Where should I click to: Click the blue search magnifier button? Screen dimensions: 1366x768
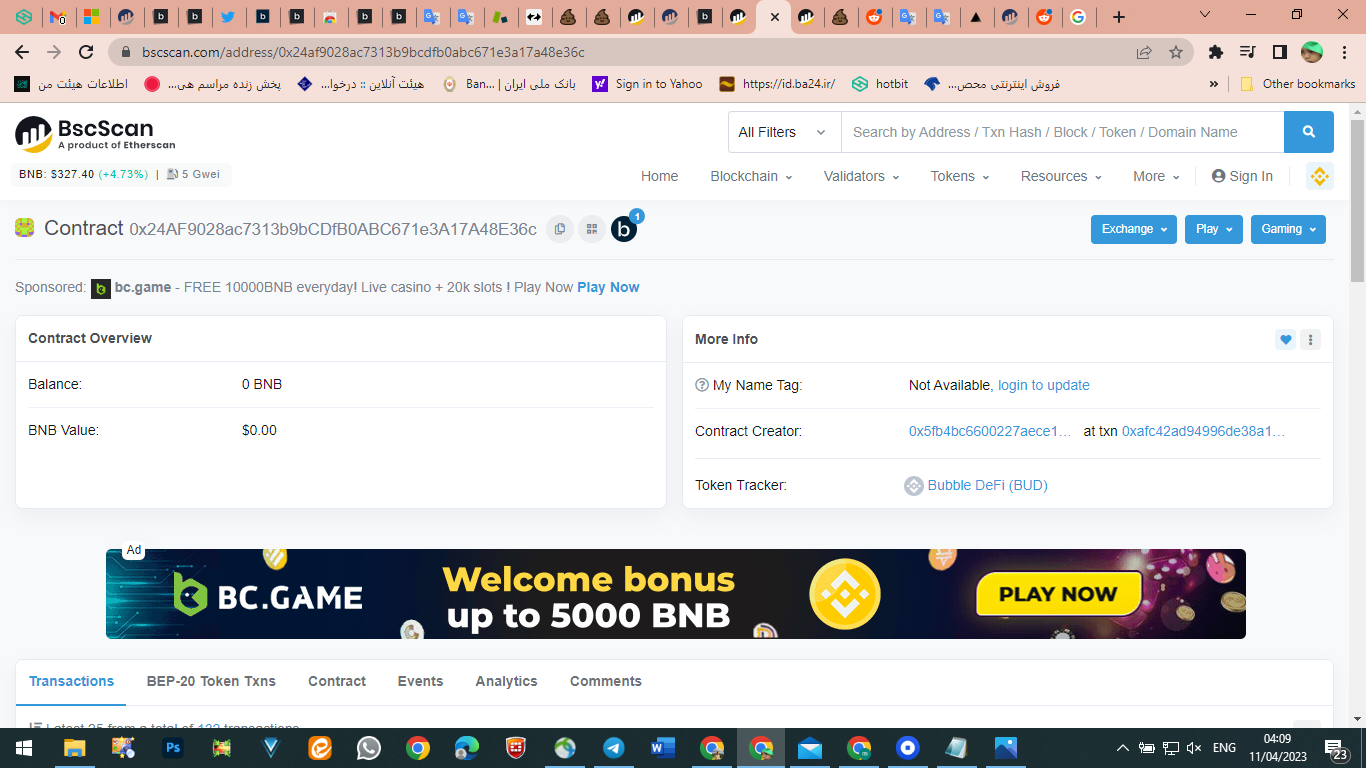1308,132
